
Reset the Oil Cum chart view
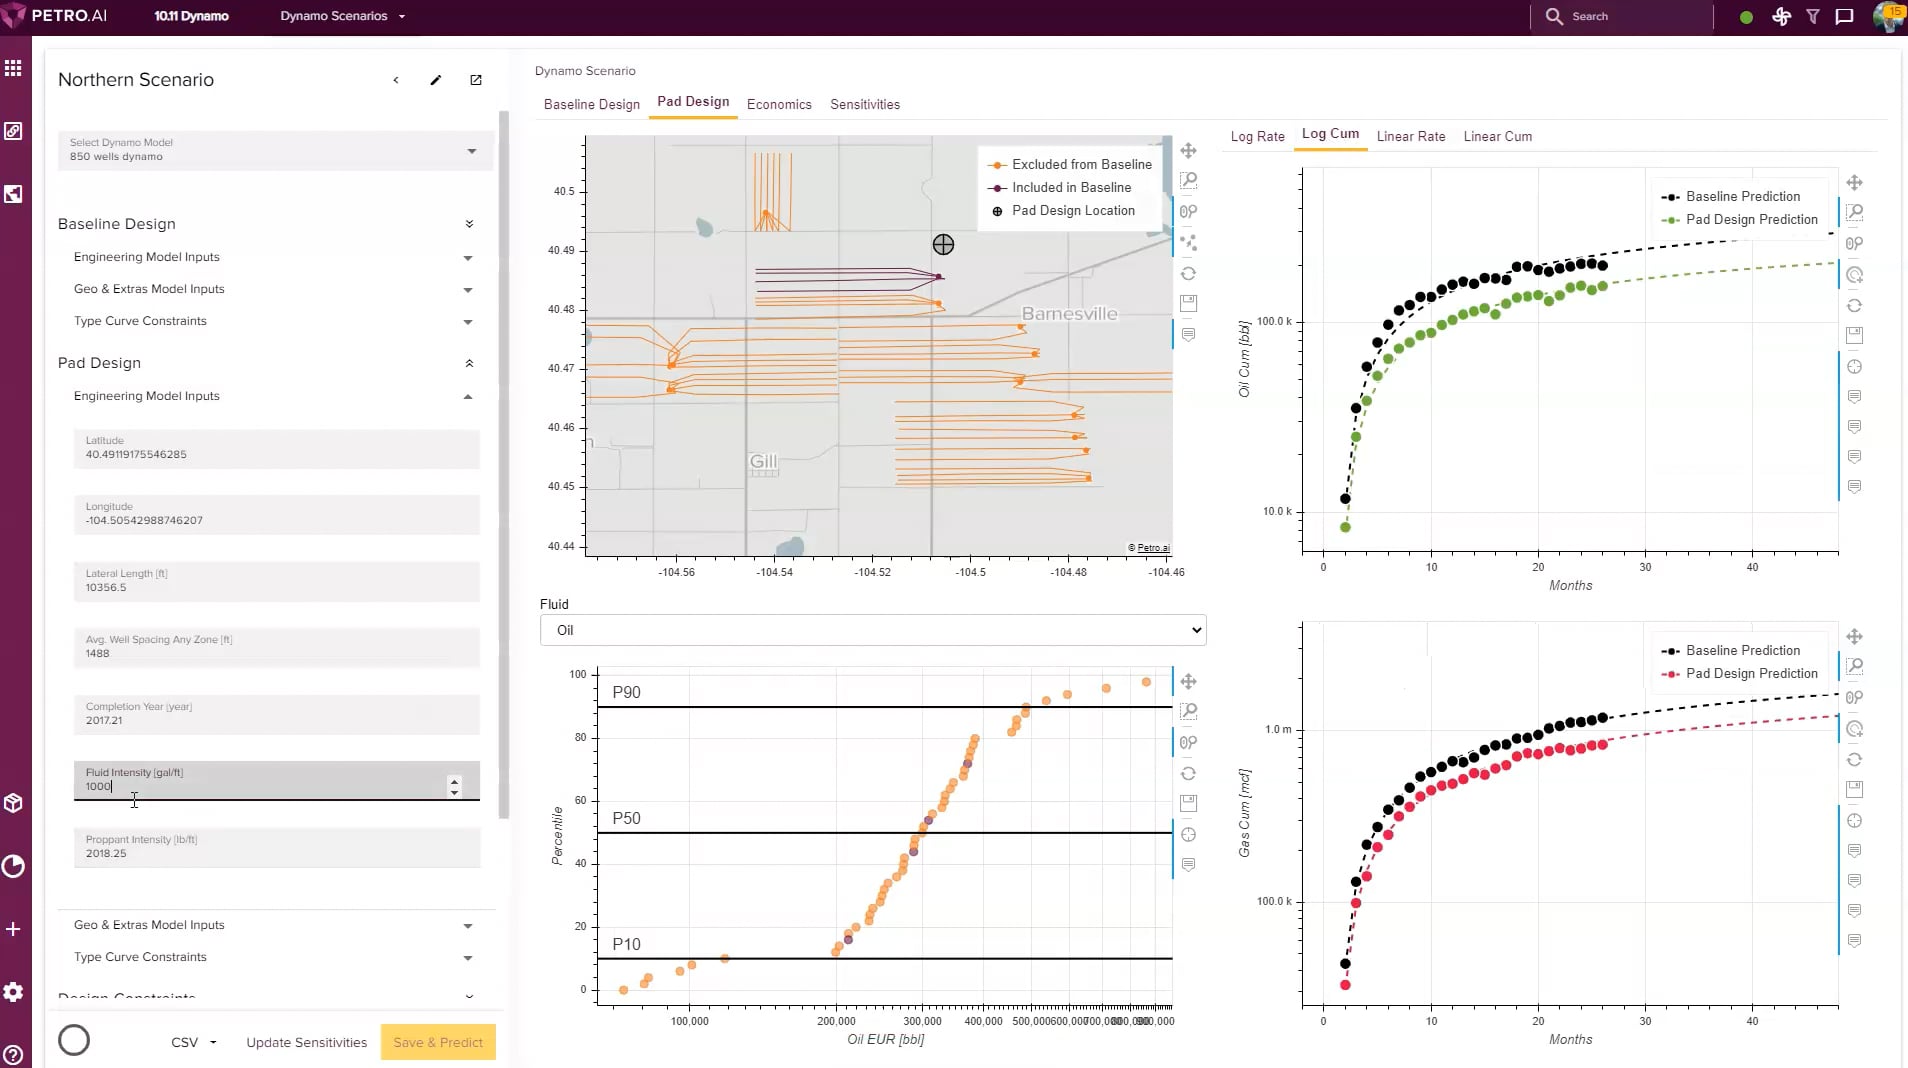tap(1854, 306)
